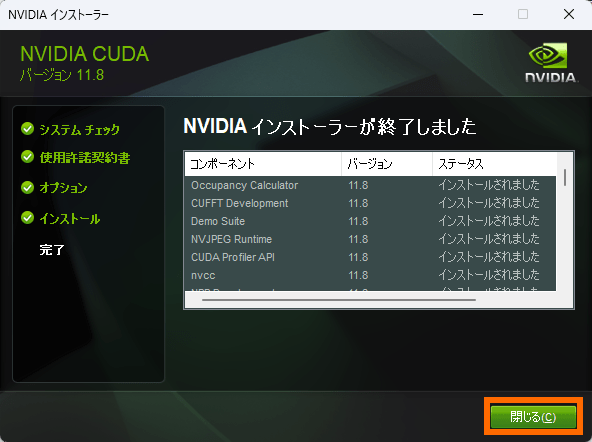Screen dimensions: 592x442
Task: Click the 11.8 version cell for nvcc
Action: (358, 275)
